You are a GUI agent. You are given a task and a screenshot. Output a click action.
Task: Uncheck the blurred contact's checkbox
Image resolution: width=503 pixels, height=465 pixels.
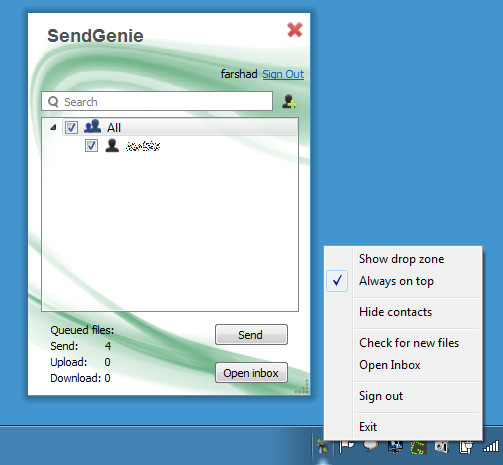click(91, 146)
